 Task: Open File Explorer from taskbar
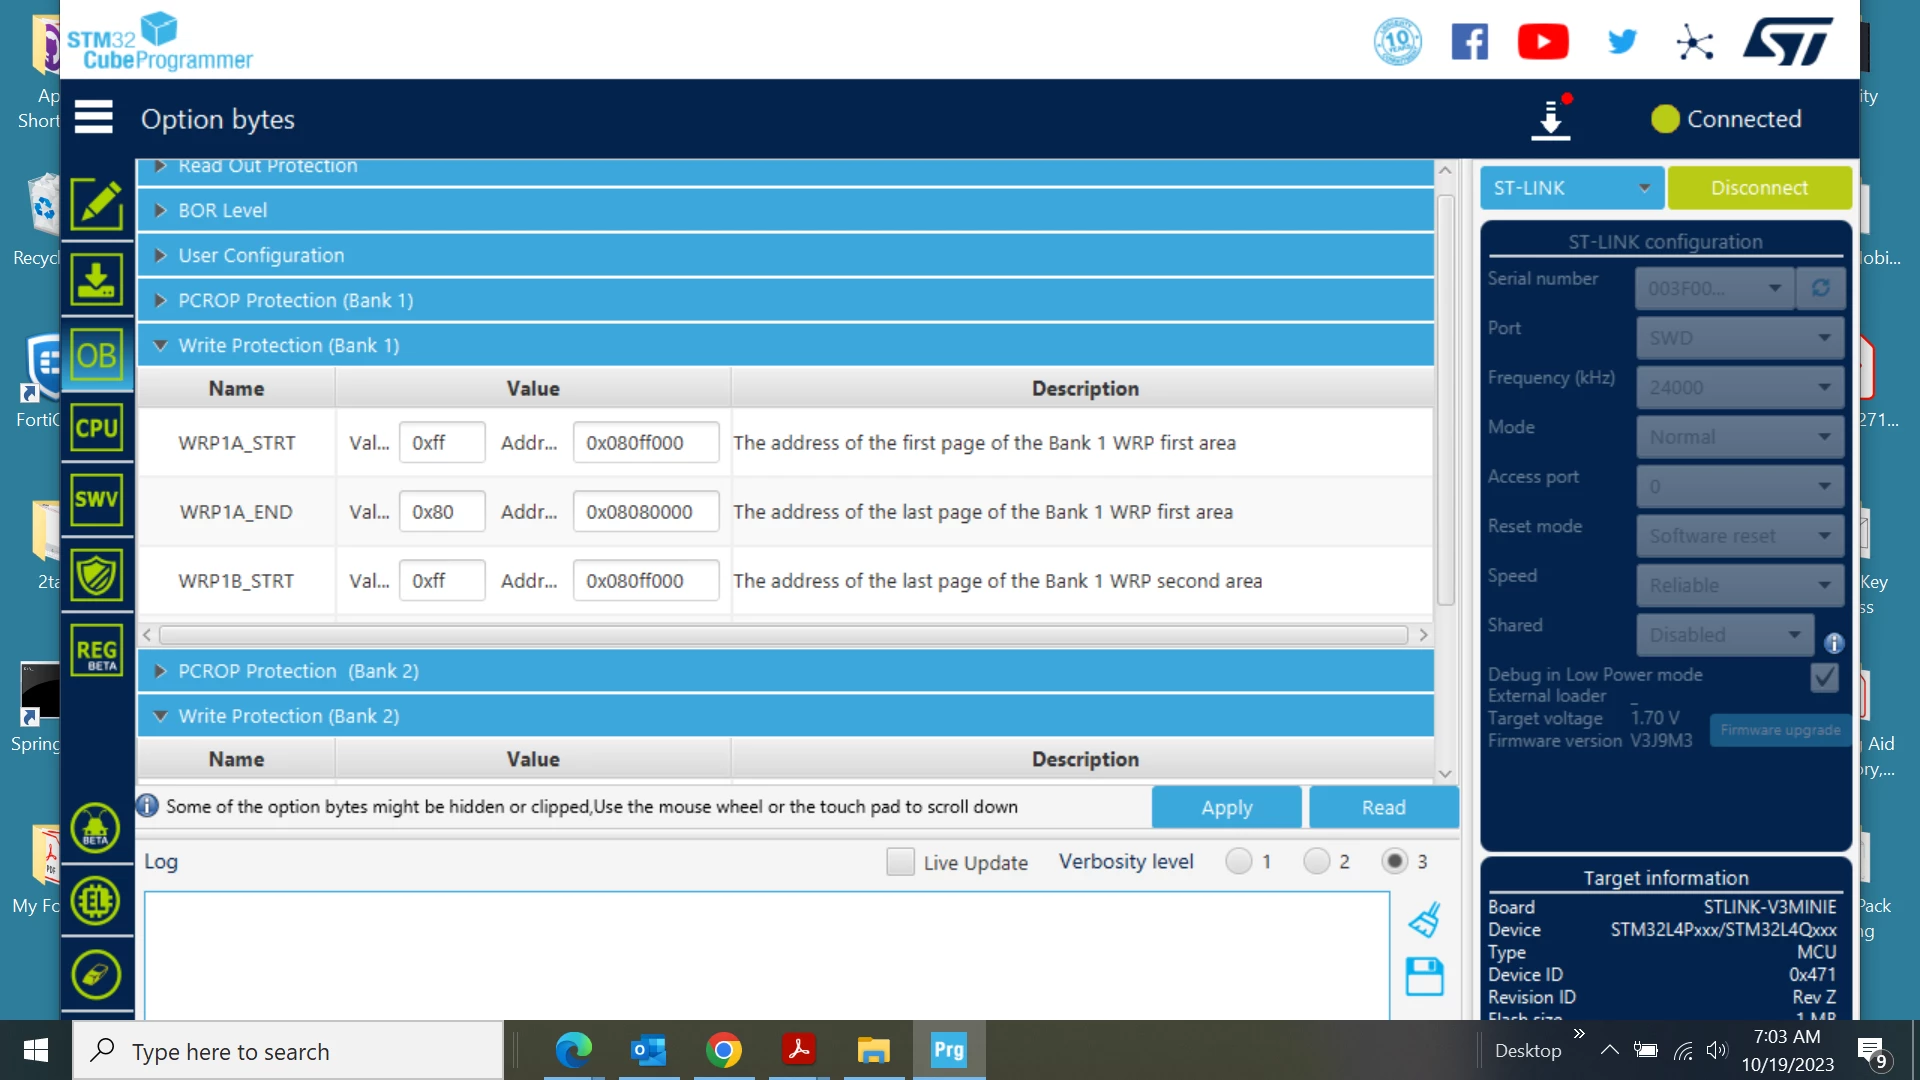[x=873, y=1050]
